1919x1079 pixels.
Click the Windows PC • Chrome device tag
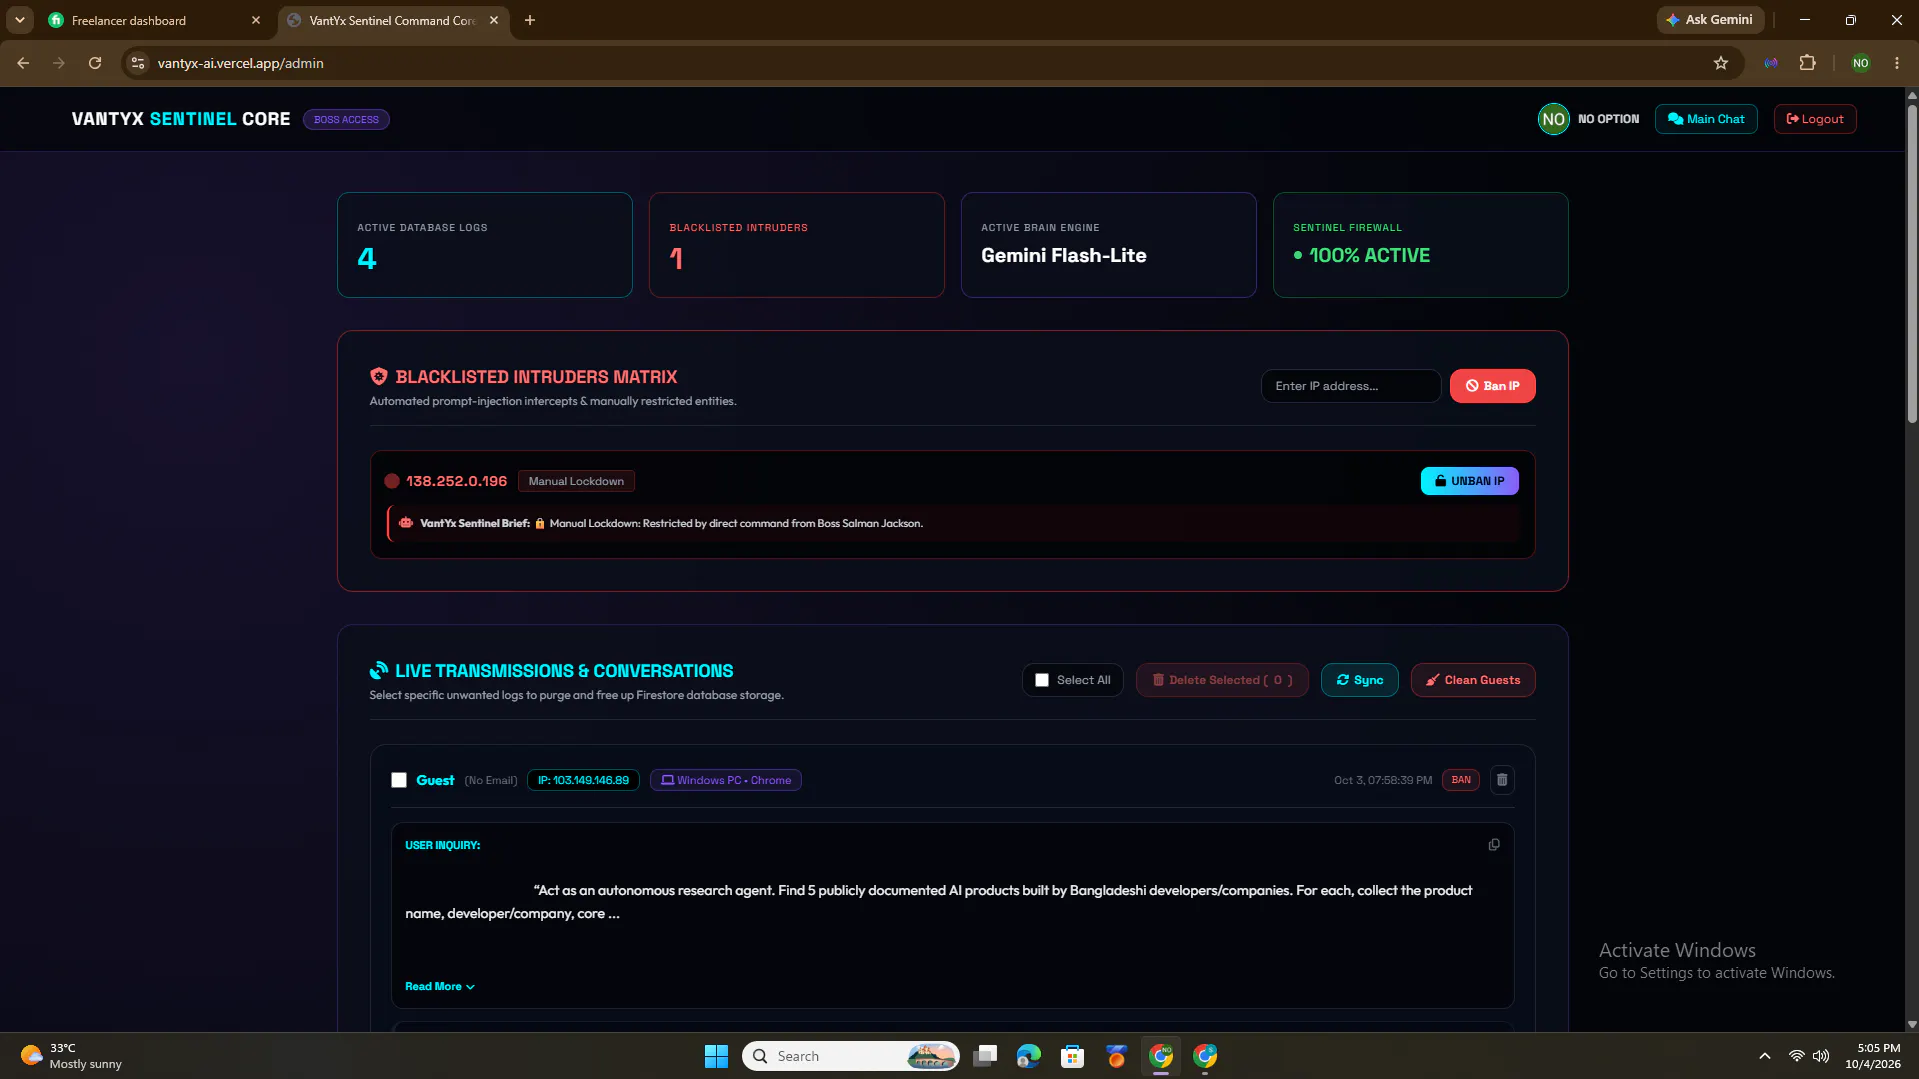tap(726, 780)
